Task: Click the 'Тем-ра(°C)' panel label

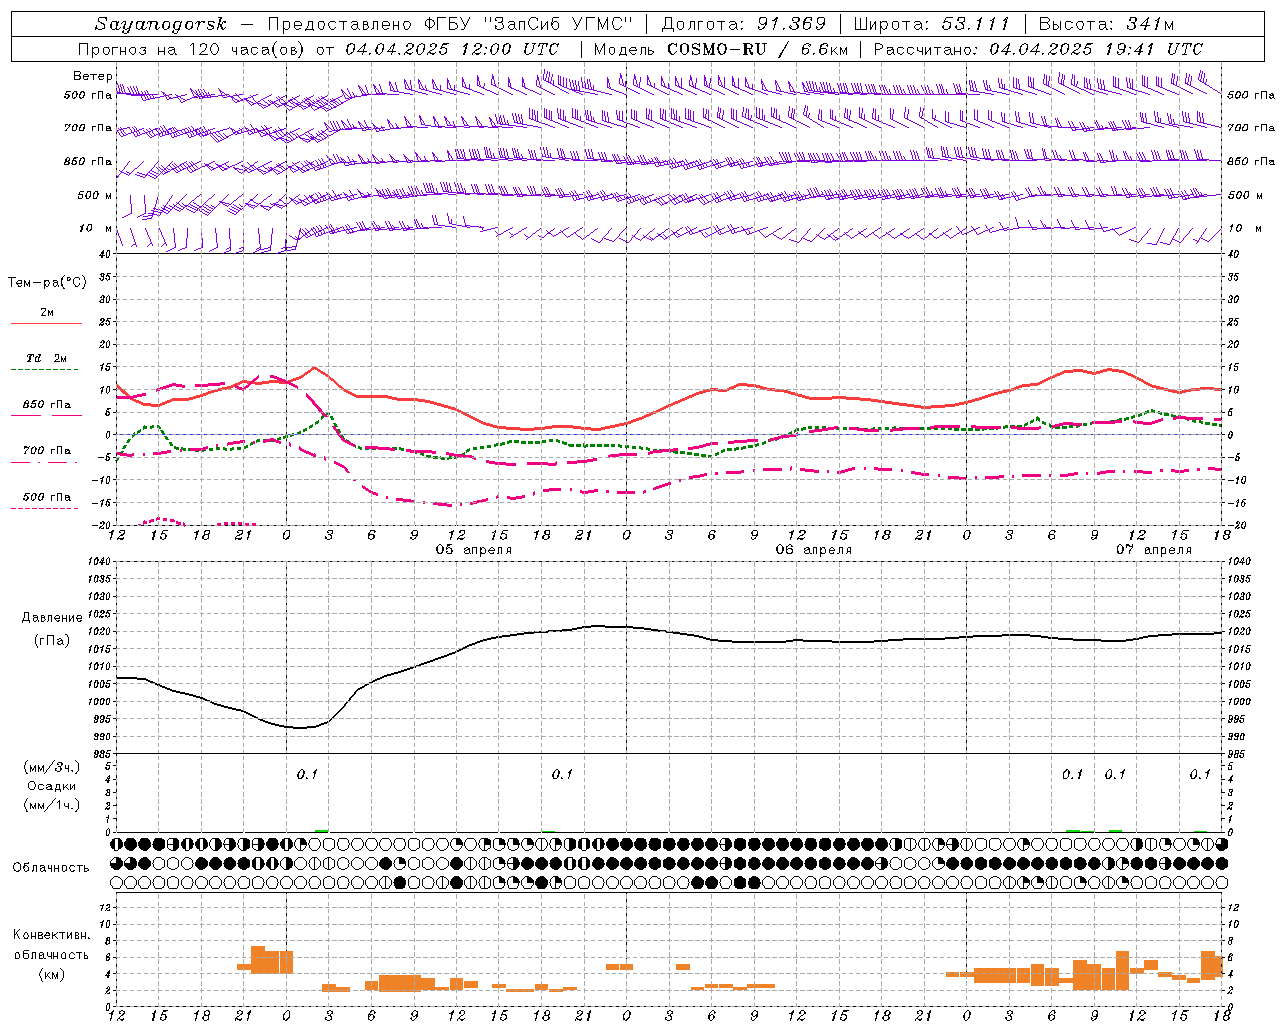Action: coord(47,283)
